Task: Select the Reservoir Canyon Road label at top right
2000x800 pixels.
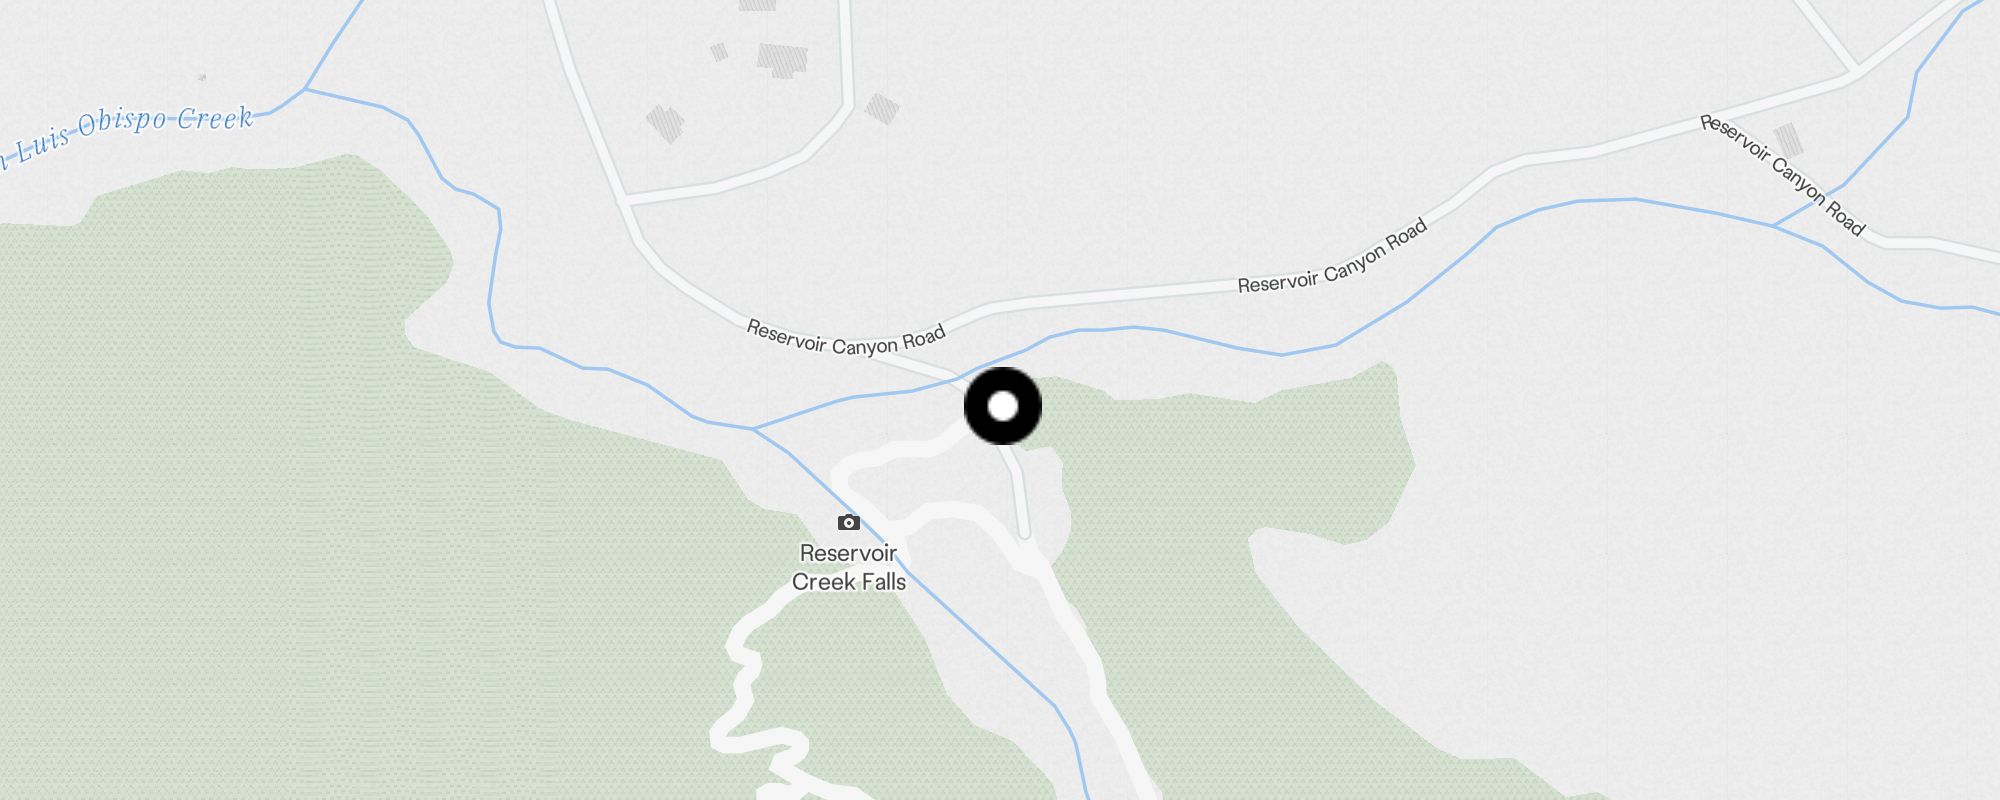Action: pyautogui.click(x=1782, y=175)
